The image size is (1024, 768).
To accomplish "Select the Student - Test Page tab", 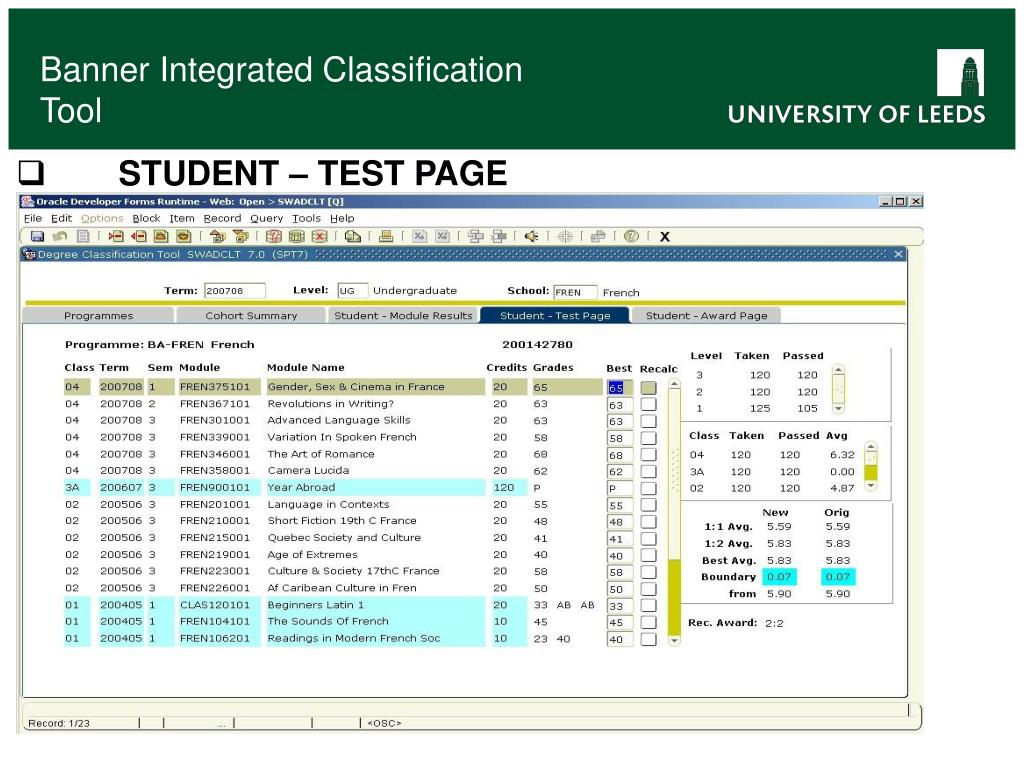I will (x=555, y=315).
